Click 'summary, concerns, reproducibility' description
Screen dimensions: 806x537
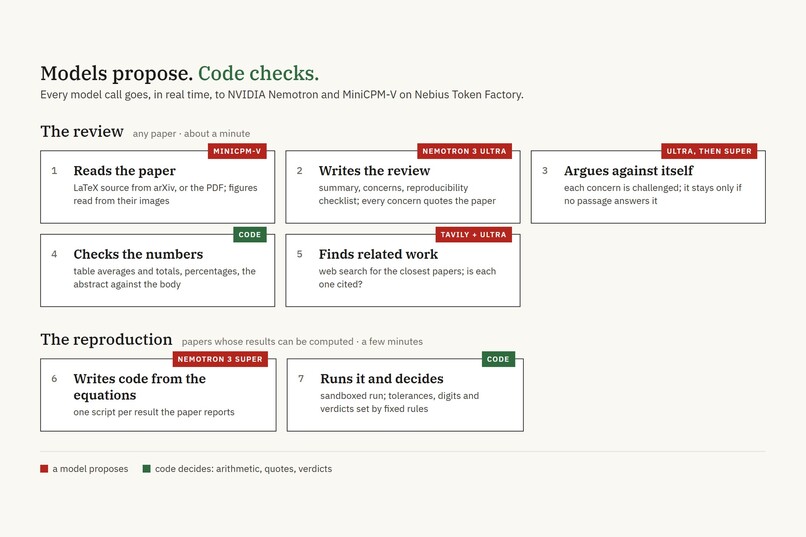point(407,194)
